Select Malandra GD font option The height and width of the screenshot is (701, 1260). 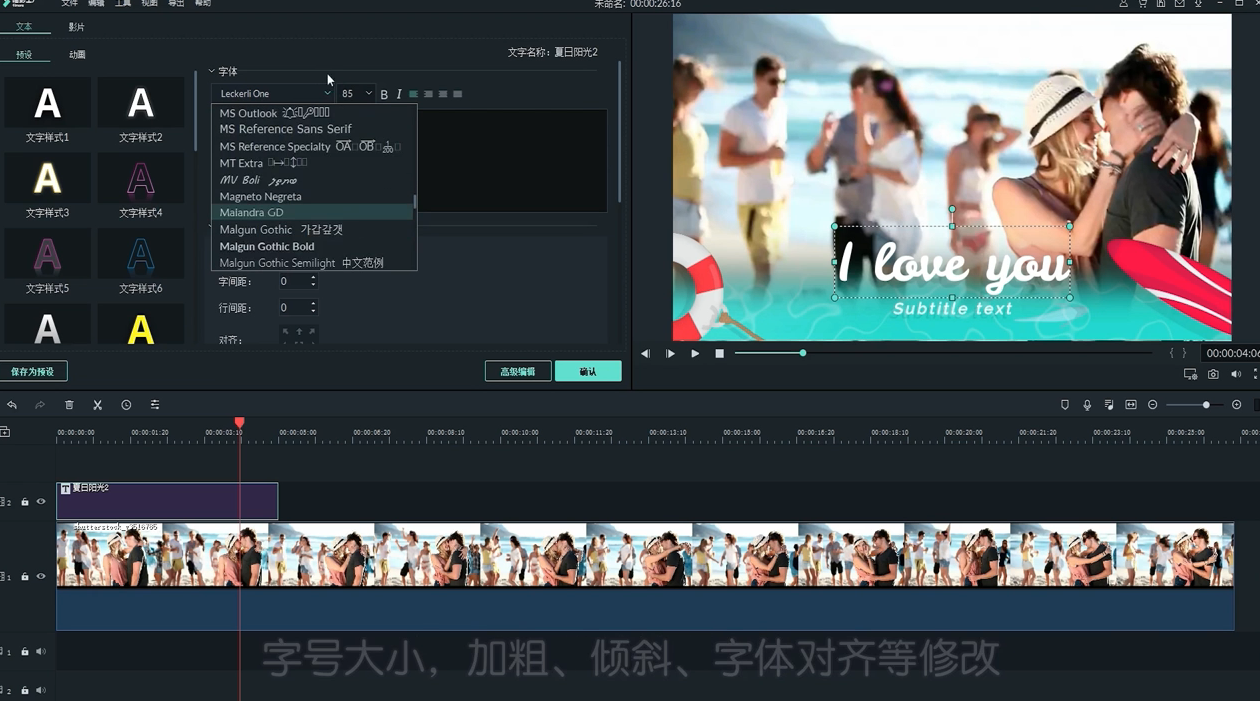pyautogui.click(x=312, y=213)
